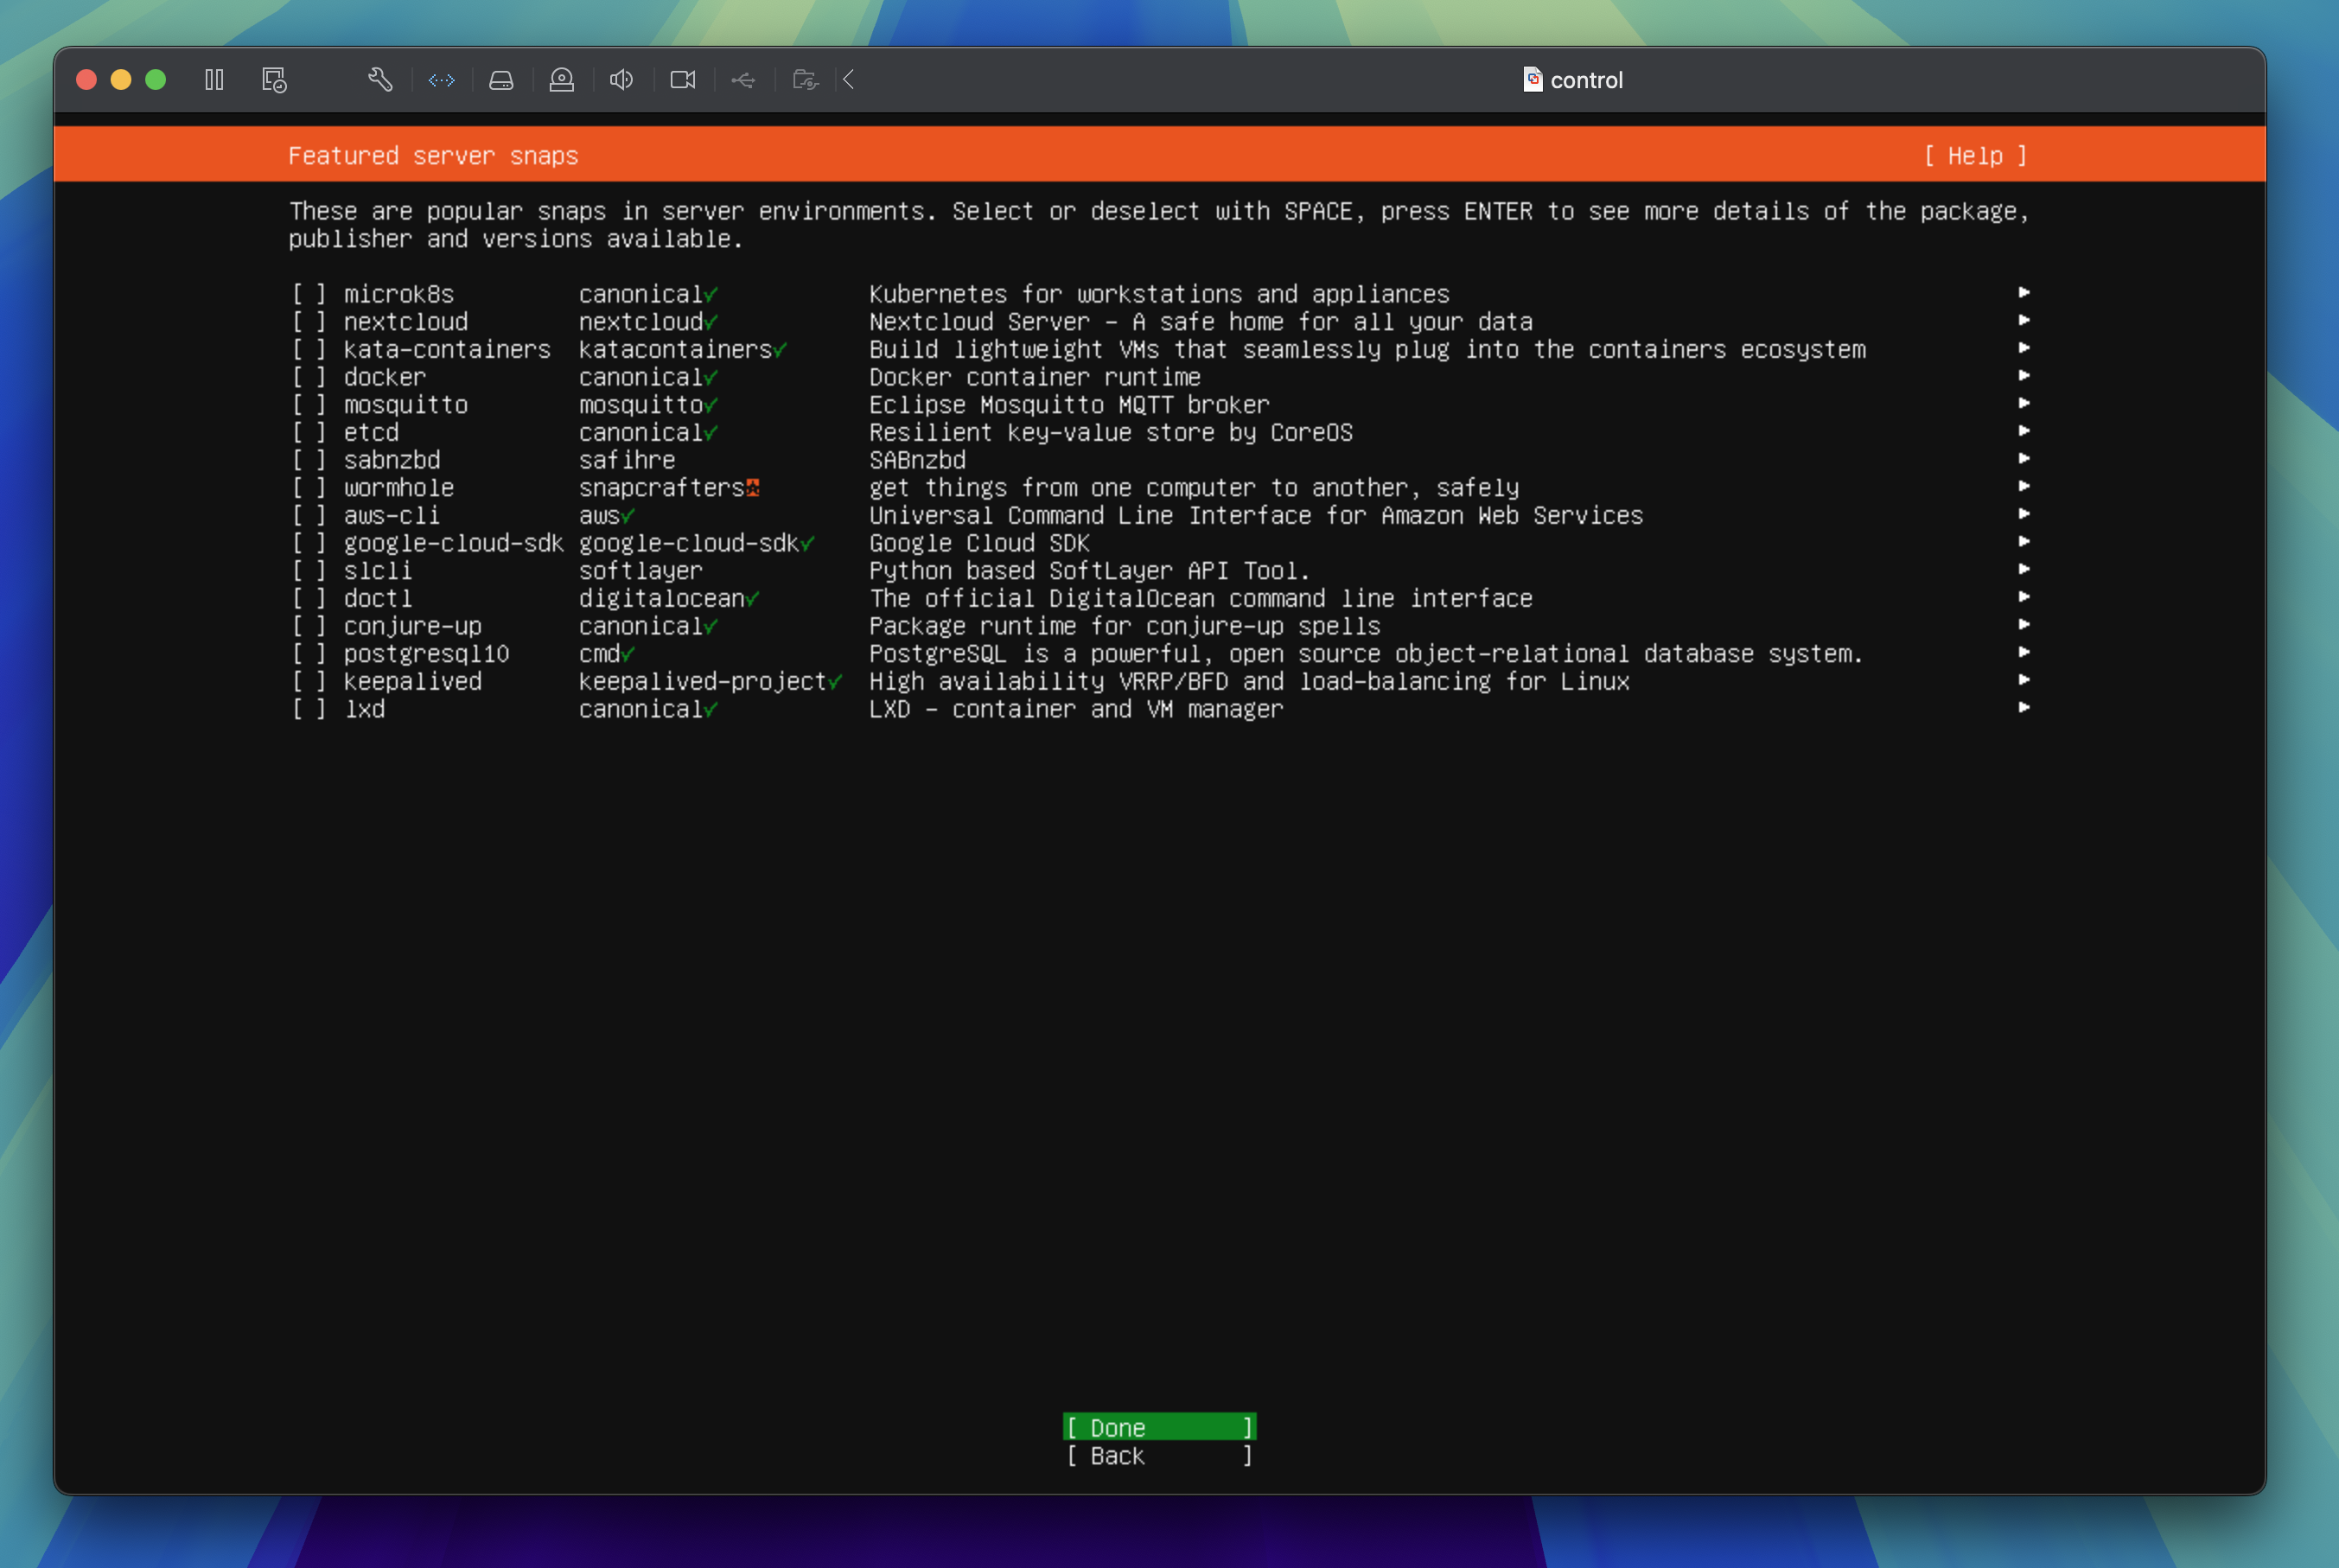This screenshot has width=2339, height=1568.
Task: Select the microk8s snap checkbox
Action: pos(309,294)
